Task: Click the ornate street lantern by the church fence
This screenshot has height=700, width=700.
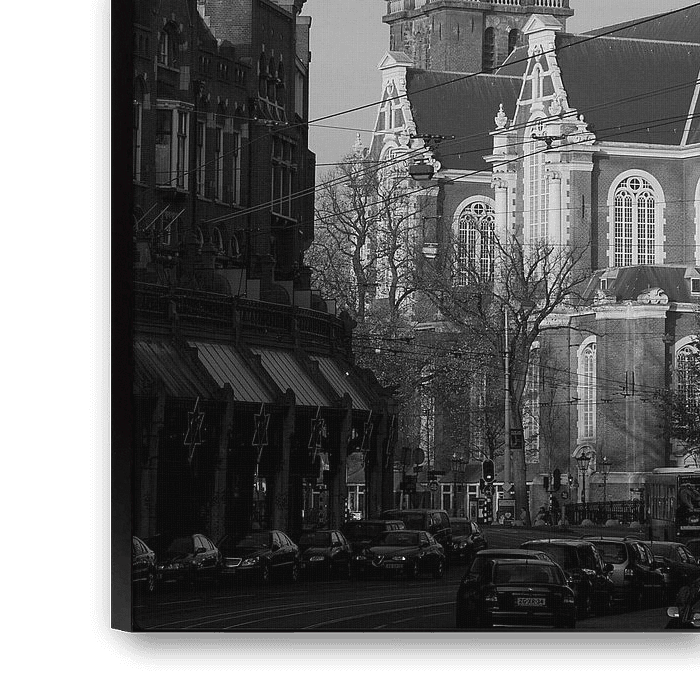Action: pos(583,463)
